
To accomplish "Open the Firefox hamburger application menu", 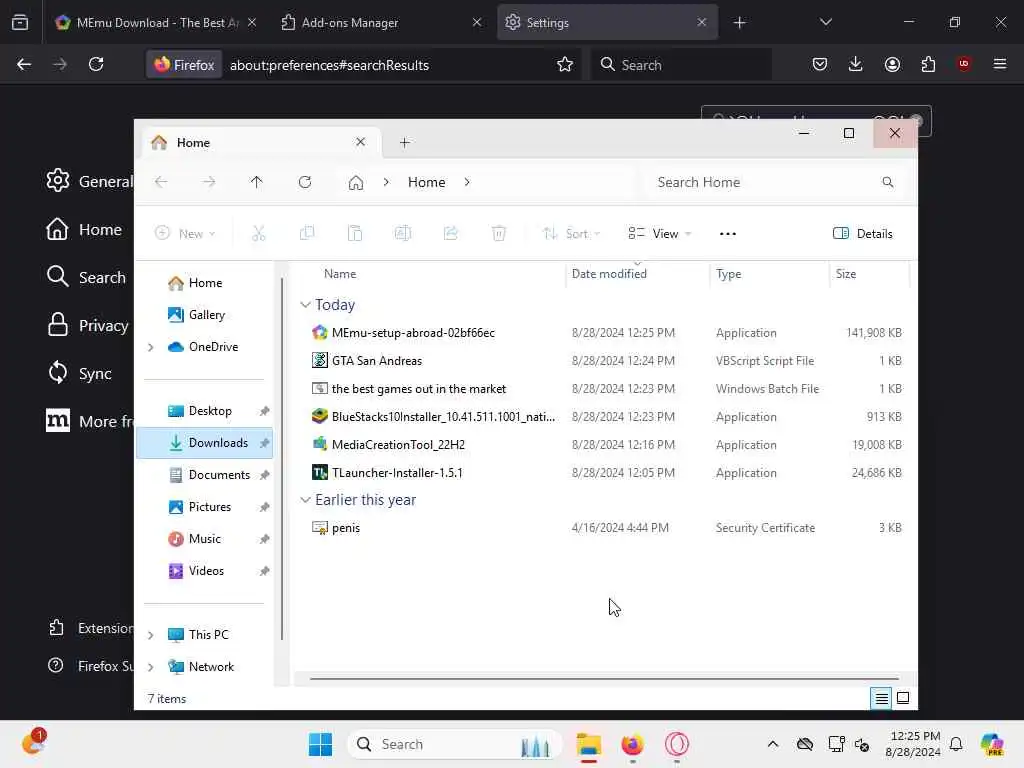I will pyautogui.click(x=1000, y=64).
